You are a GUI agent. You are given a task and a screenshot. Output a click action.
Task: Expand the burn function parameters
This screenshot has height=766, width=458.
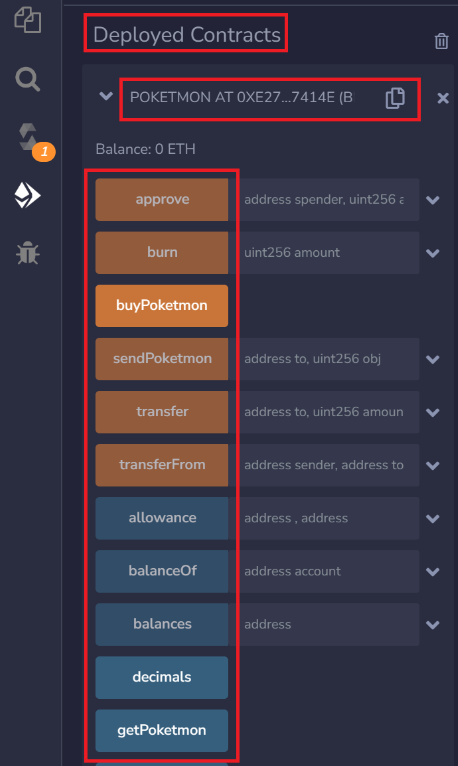(433, 253)
